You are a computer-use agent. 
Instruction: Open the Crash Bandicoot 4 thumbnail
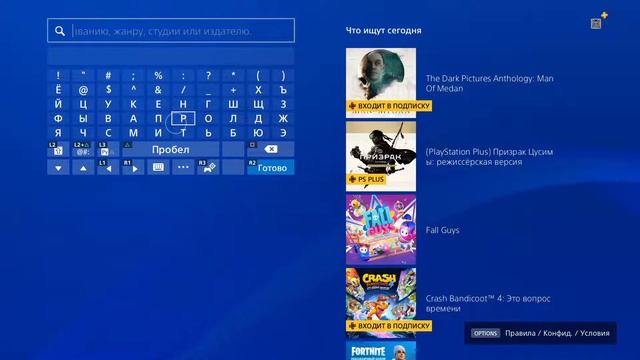pos(381,303)
